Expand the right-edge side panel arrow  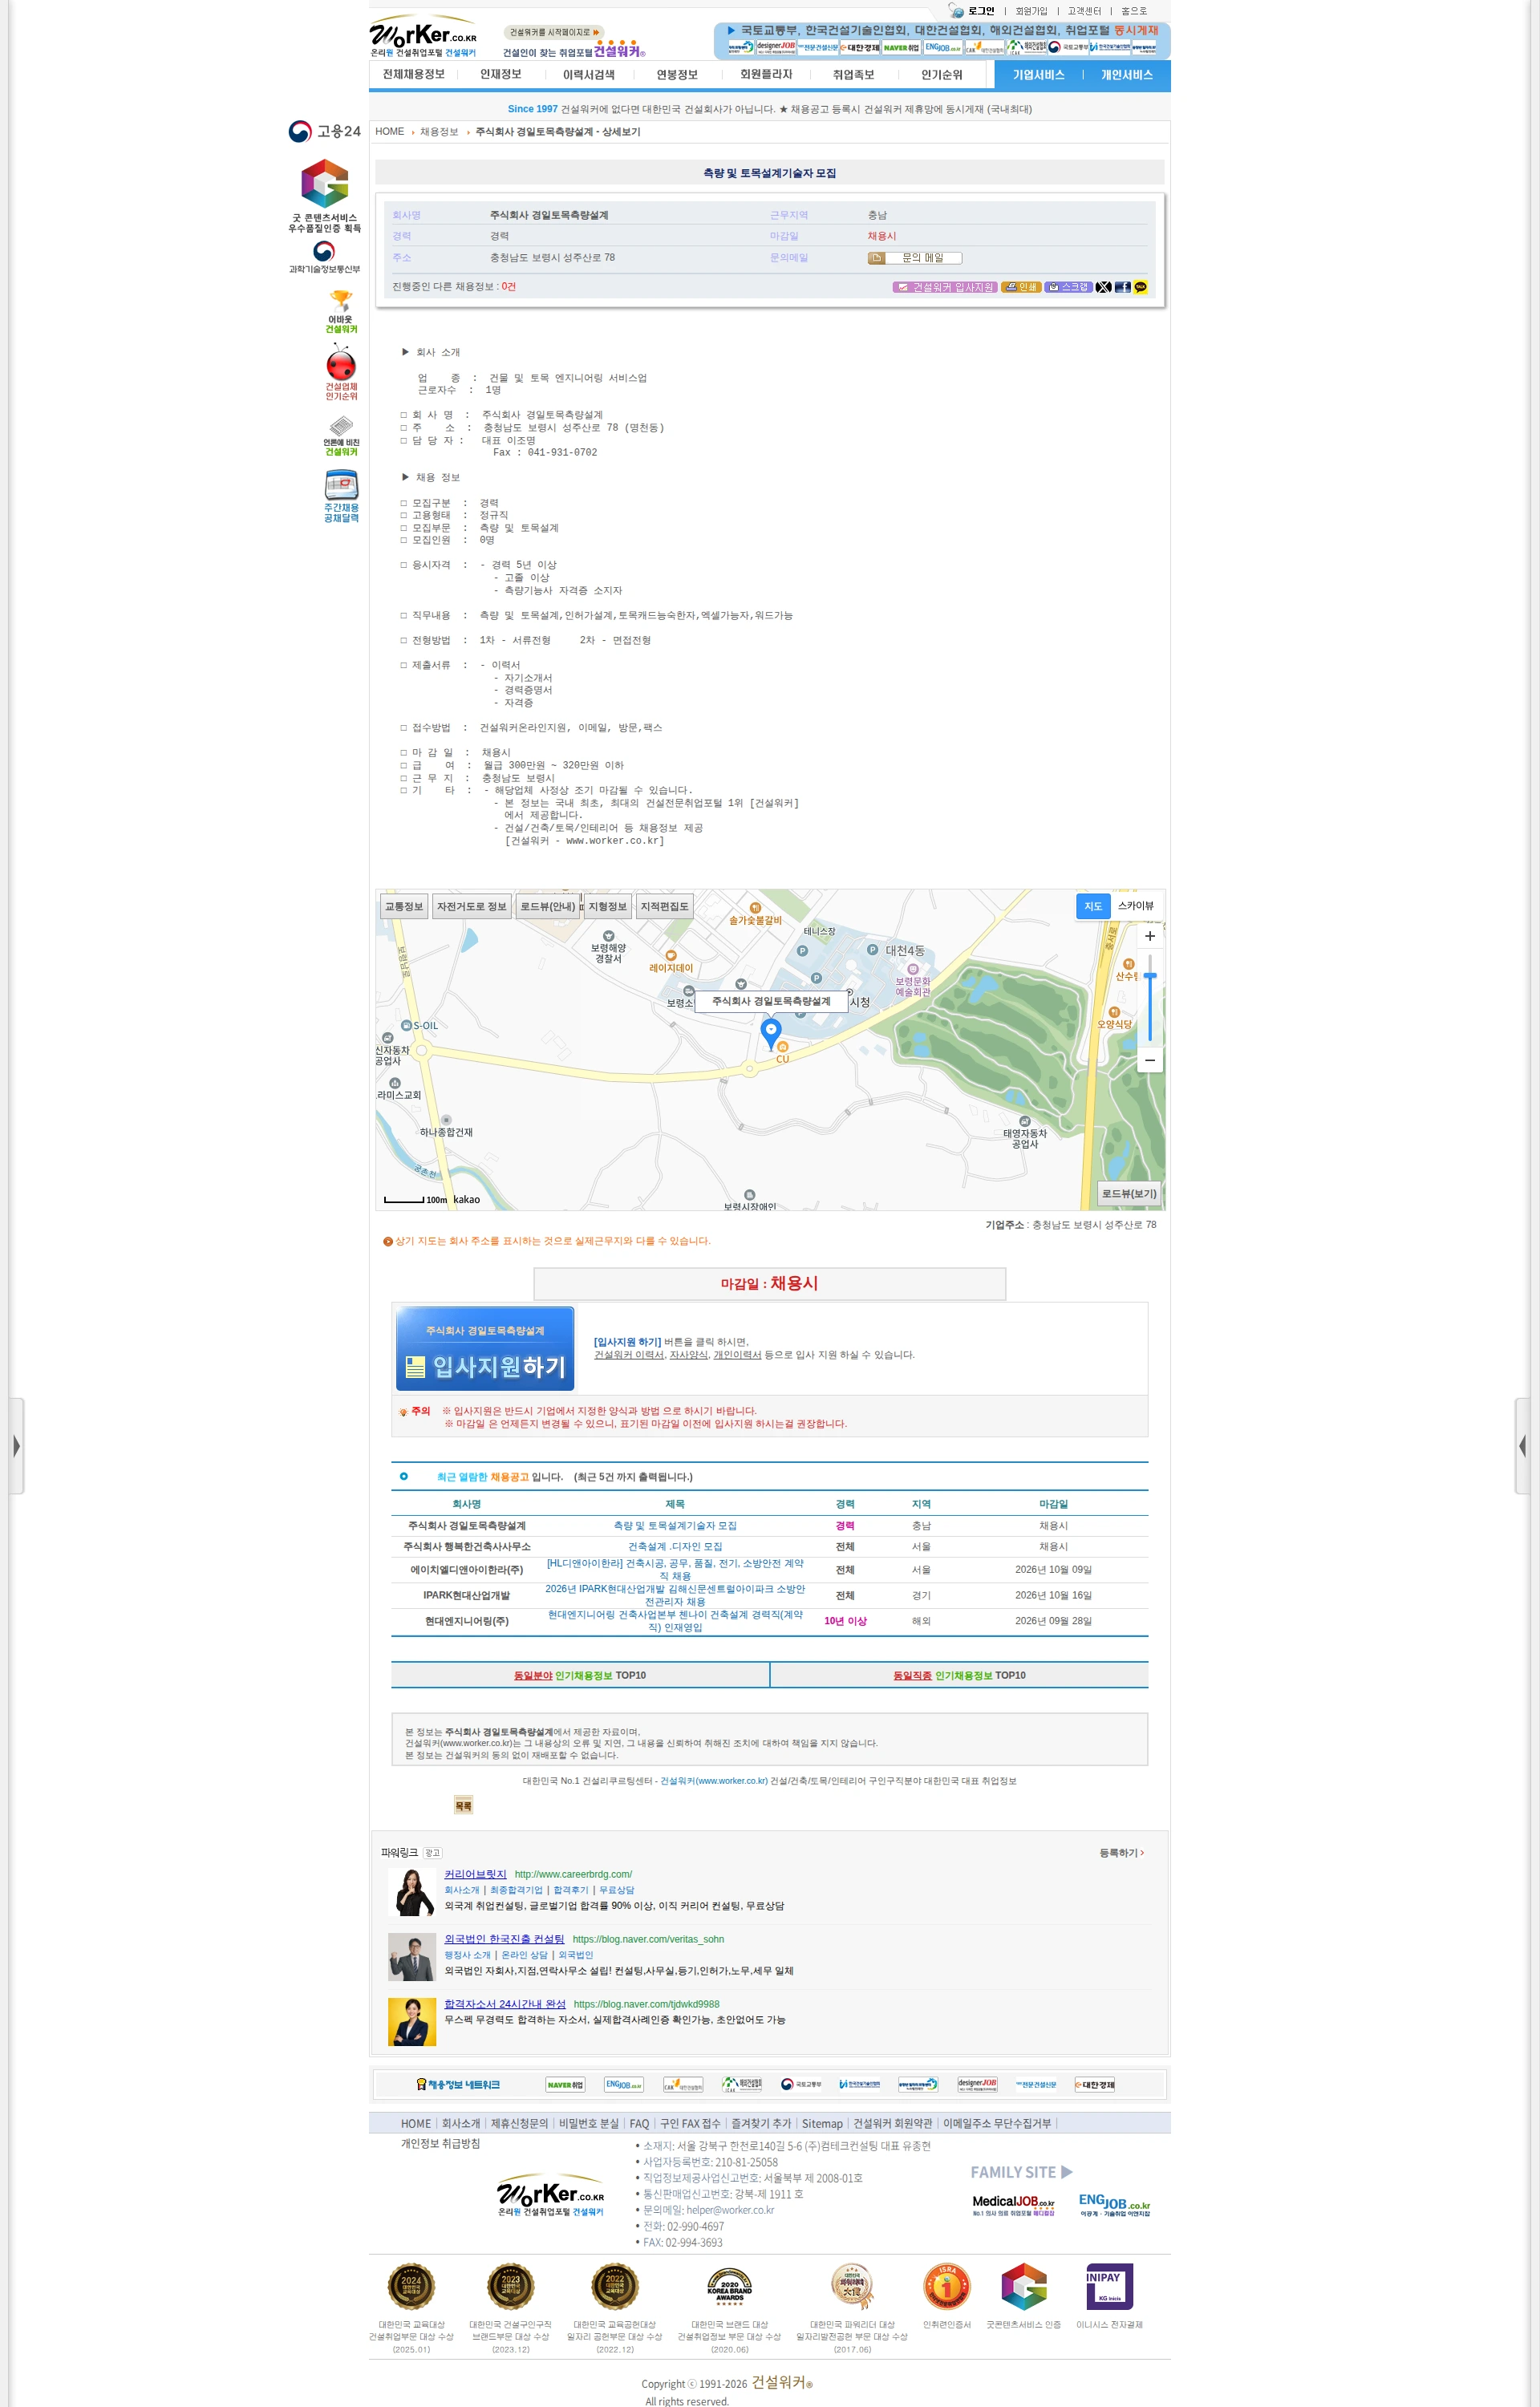point(1522,1446)
